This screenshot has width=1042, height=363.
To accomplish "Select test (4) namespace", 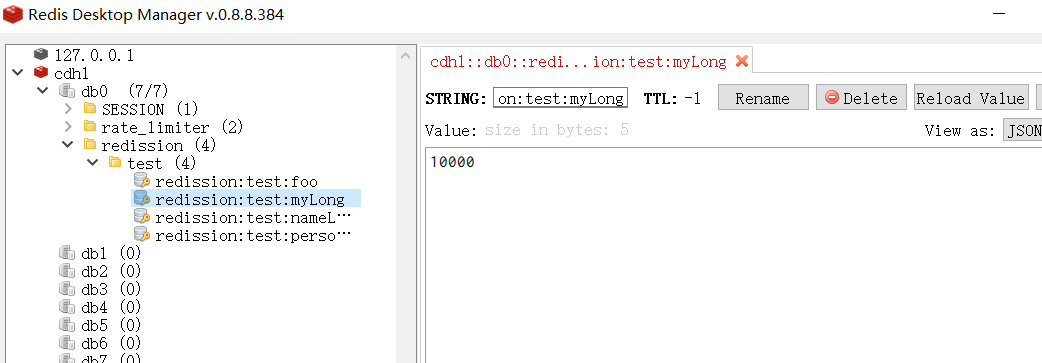I will (x=161, y=162).
